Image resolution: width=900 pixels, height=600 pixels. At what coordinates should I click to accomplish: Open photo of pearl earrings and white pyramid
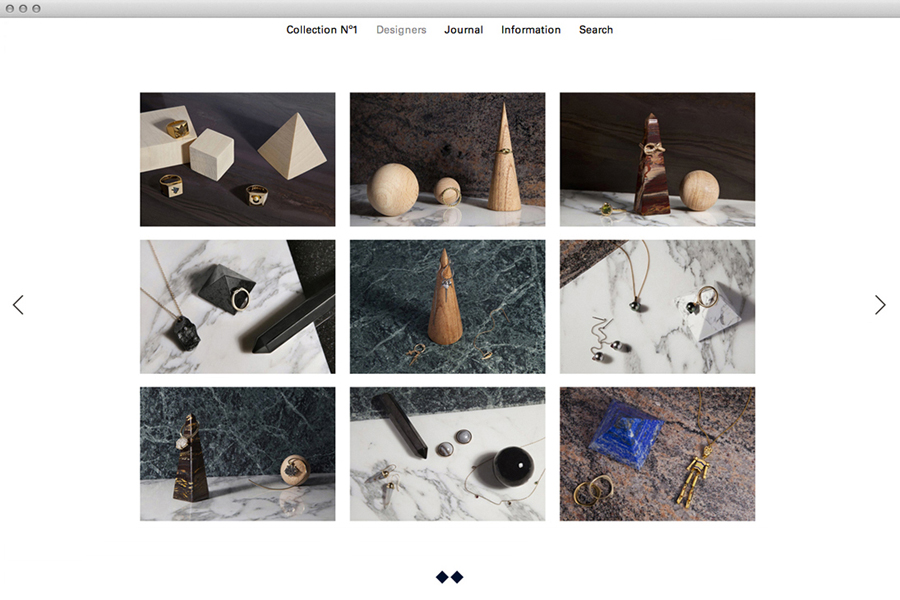(658, 307)
